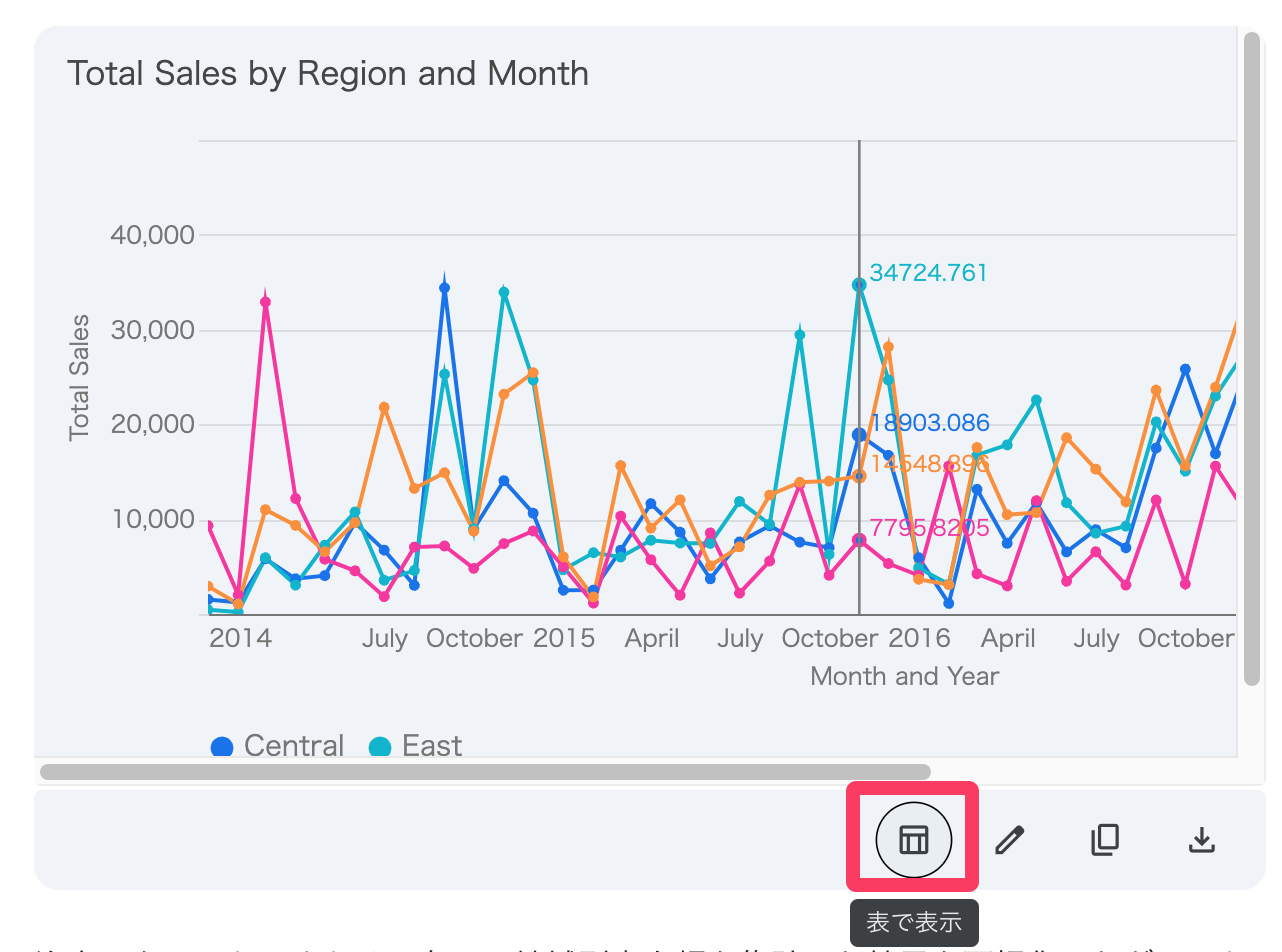Viewport: 1282px width, 952px height.
Task: Click the blue Central legend dot
Action: [222, 747]
